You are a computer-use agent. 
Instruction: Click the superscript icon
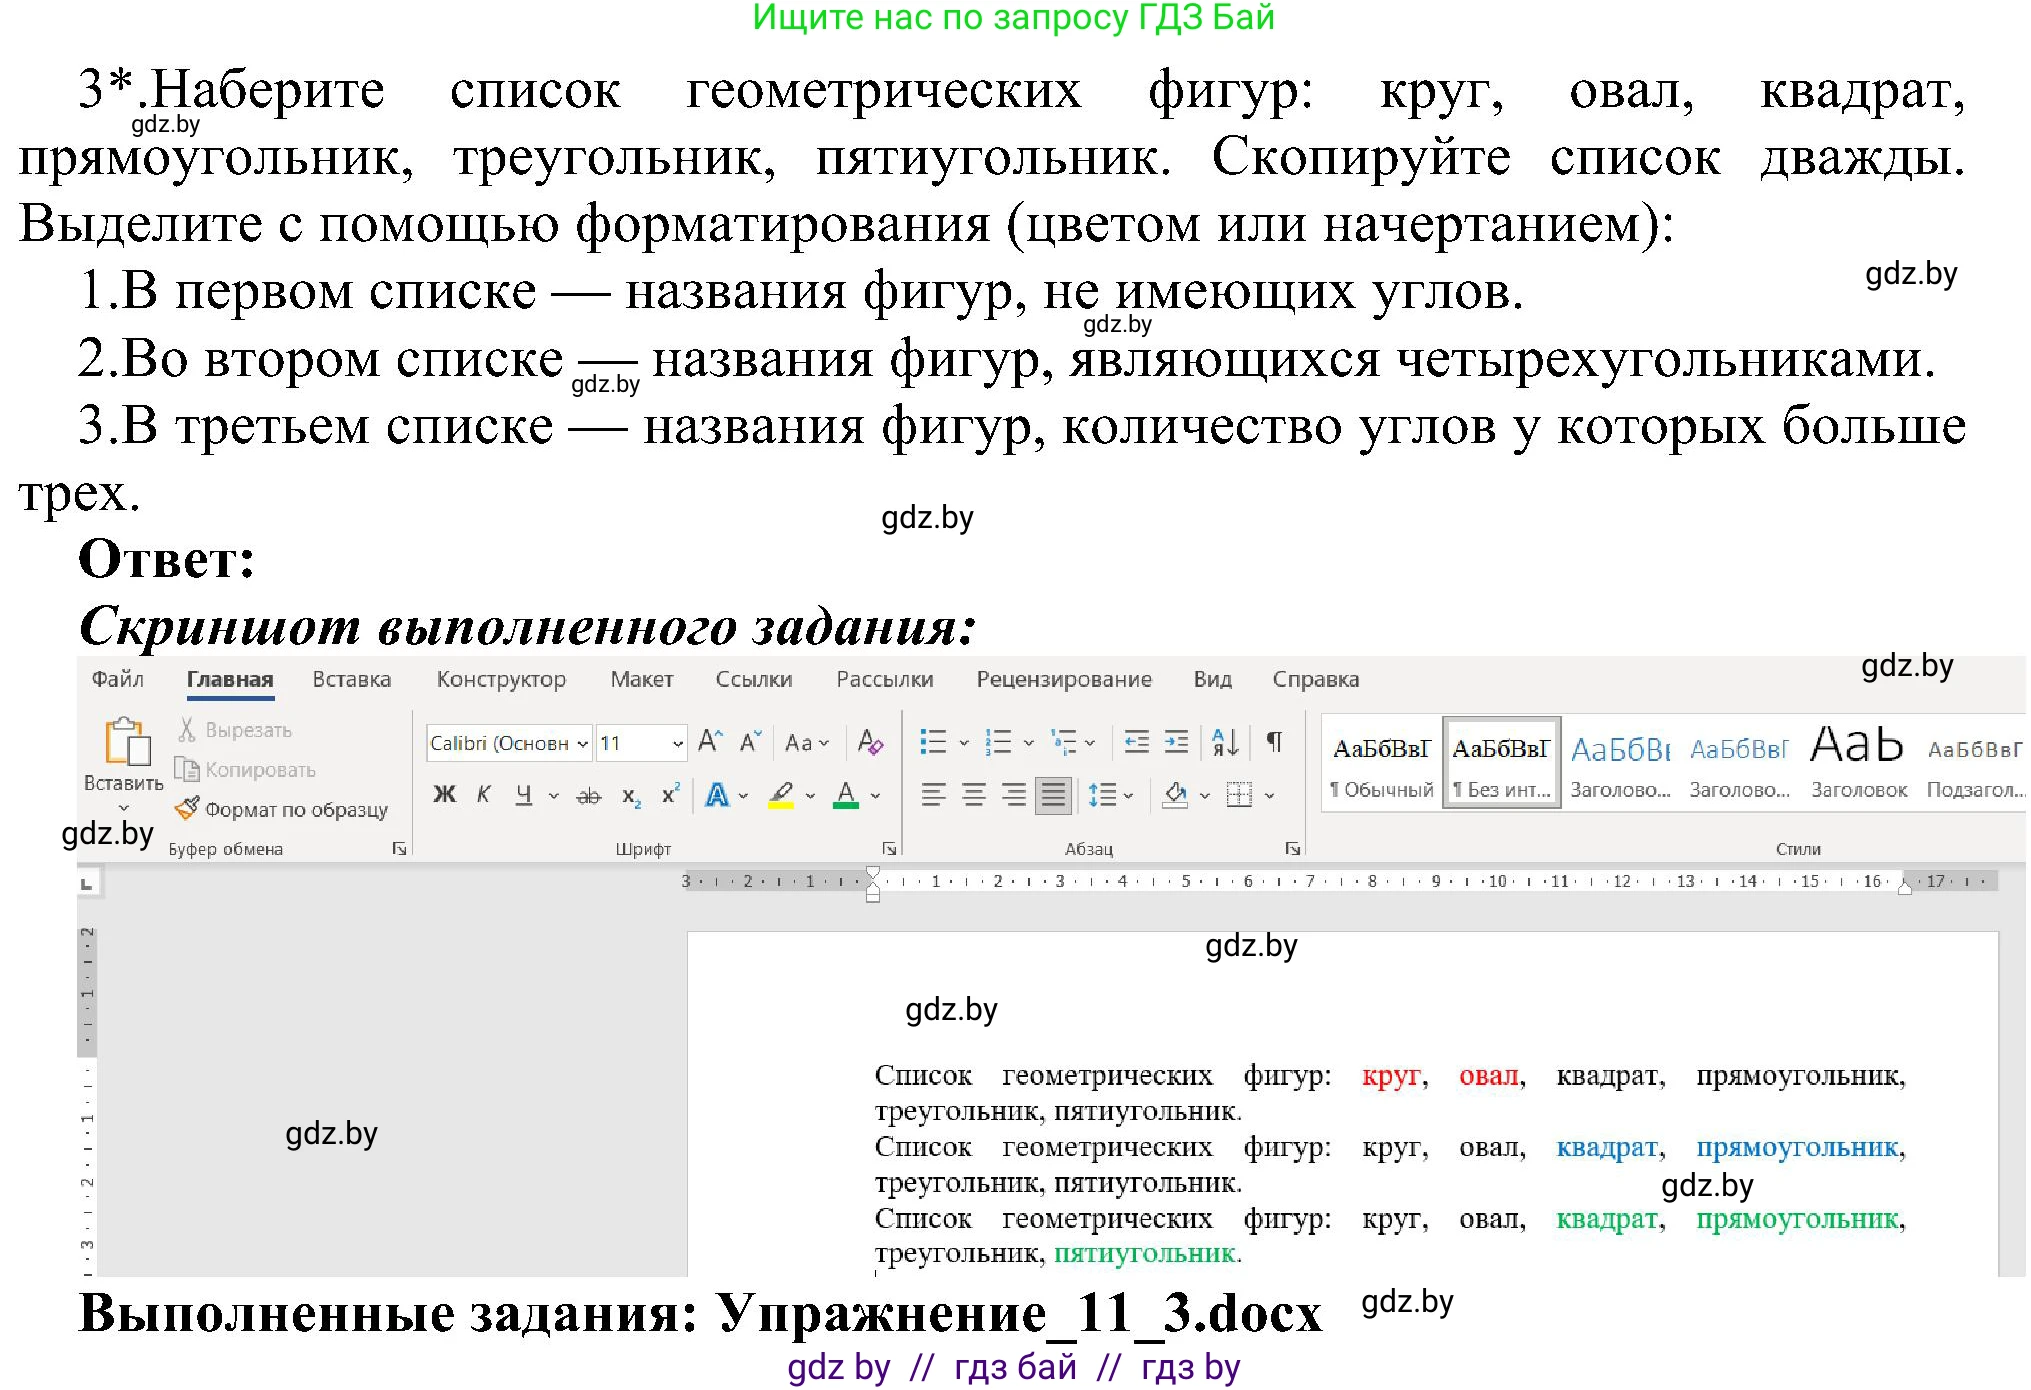coord(671,792)
